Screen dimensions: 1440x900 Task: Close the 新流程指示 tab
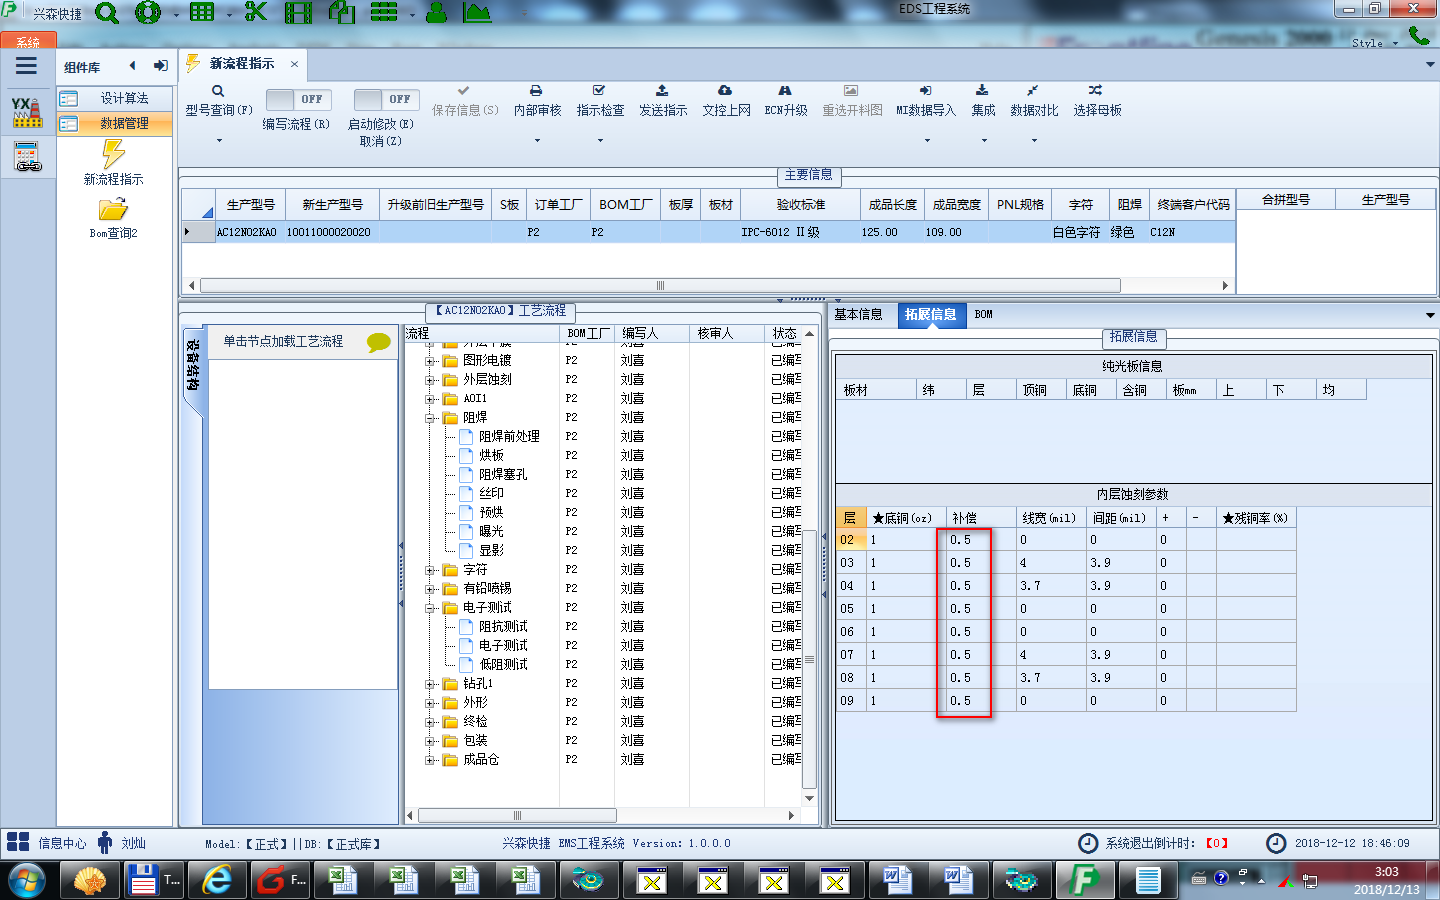(x=294, y=63)
